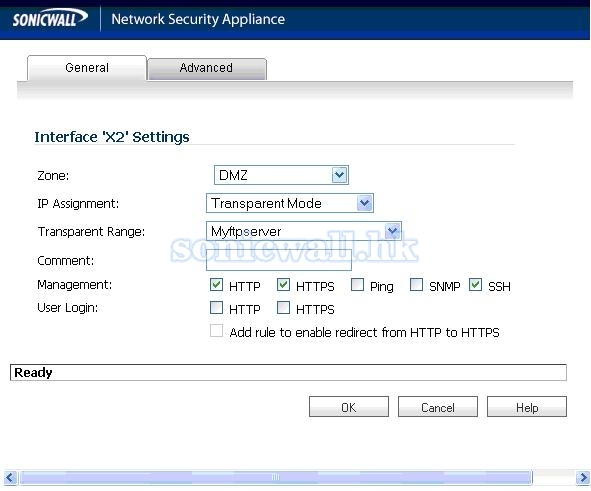Click the Cancel button

438,407
